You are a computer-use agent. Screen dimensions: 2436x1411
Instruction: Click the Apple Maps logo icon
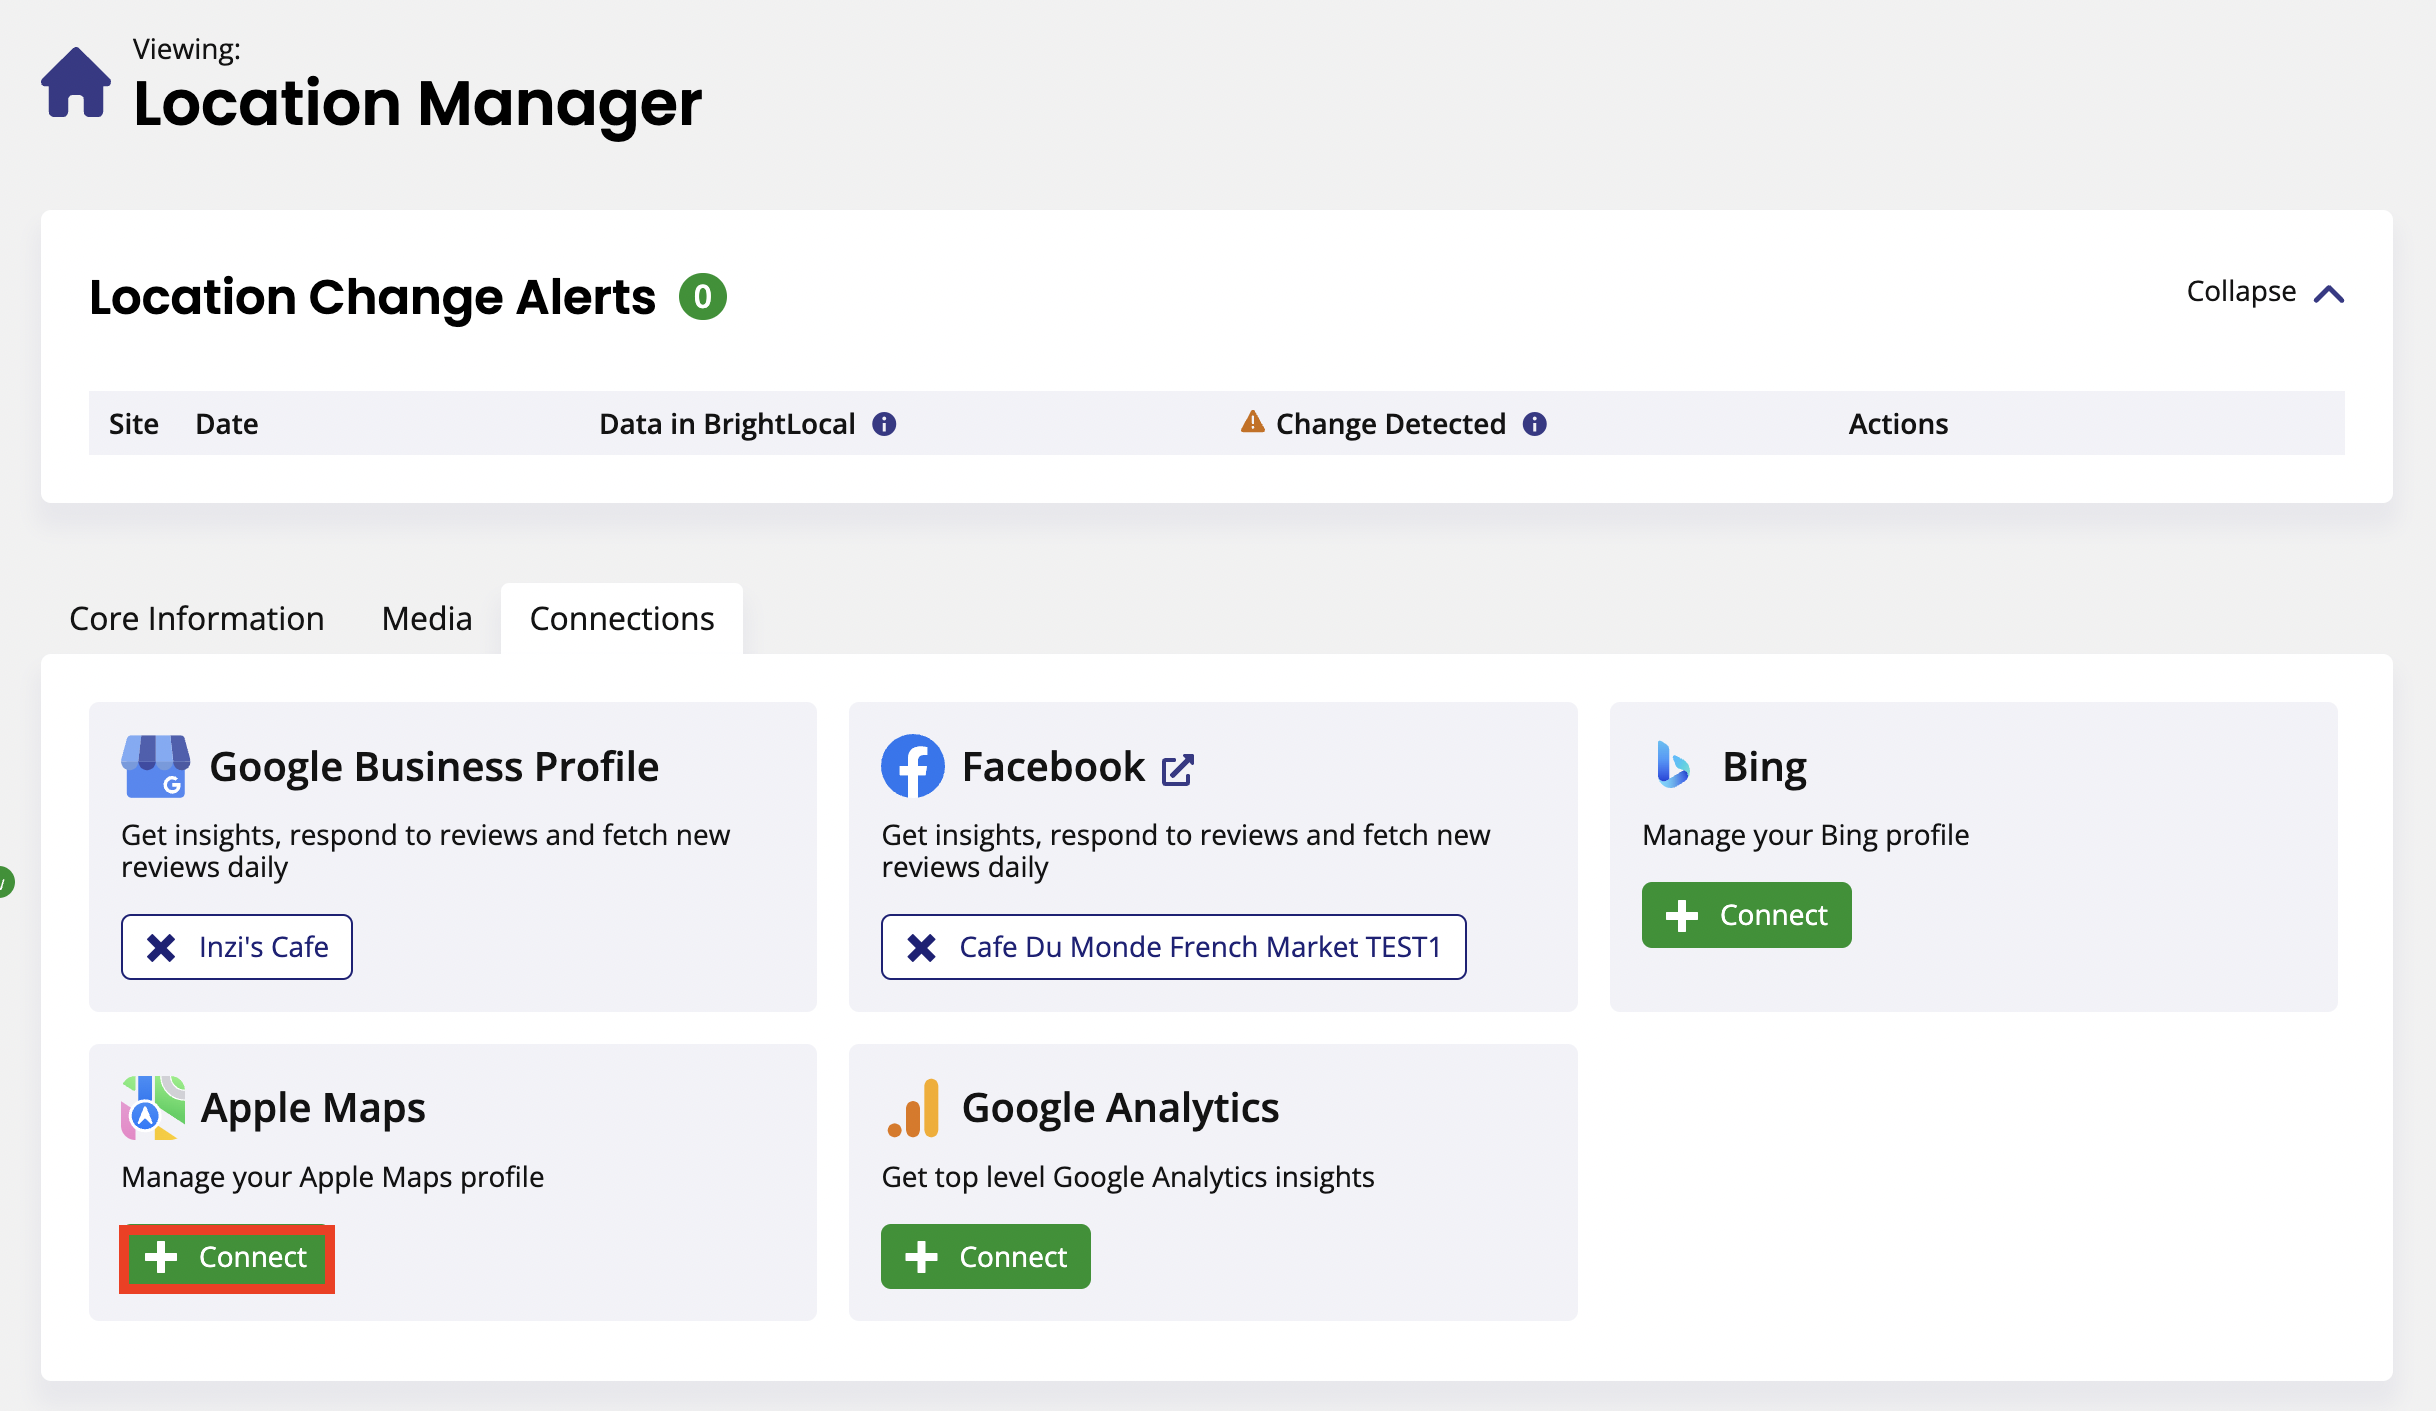pos(153,1108)
